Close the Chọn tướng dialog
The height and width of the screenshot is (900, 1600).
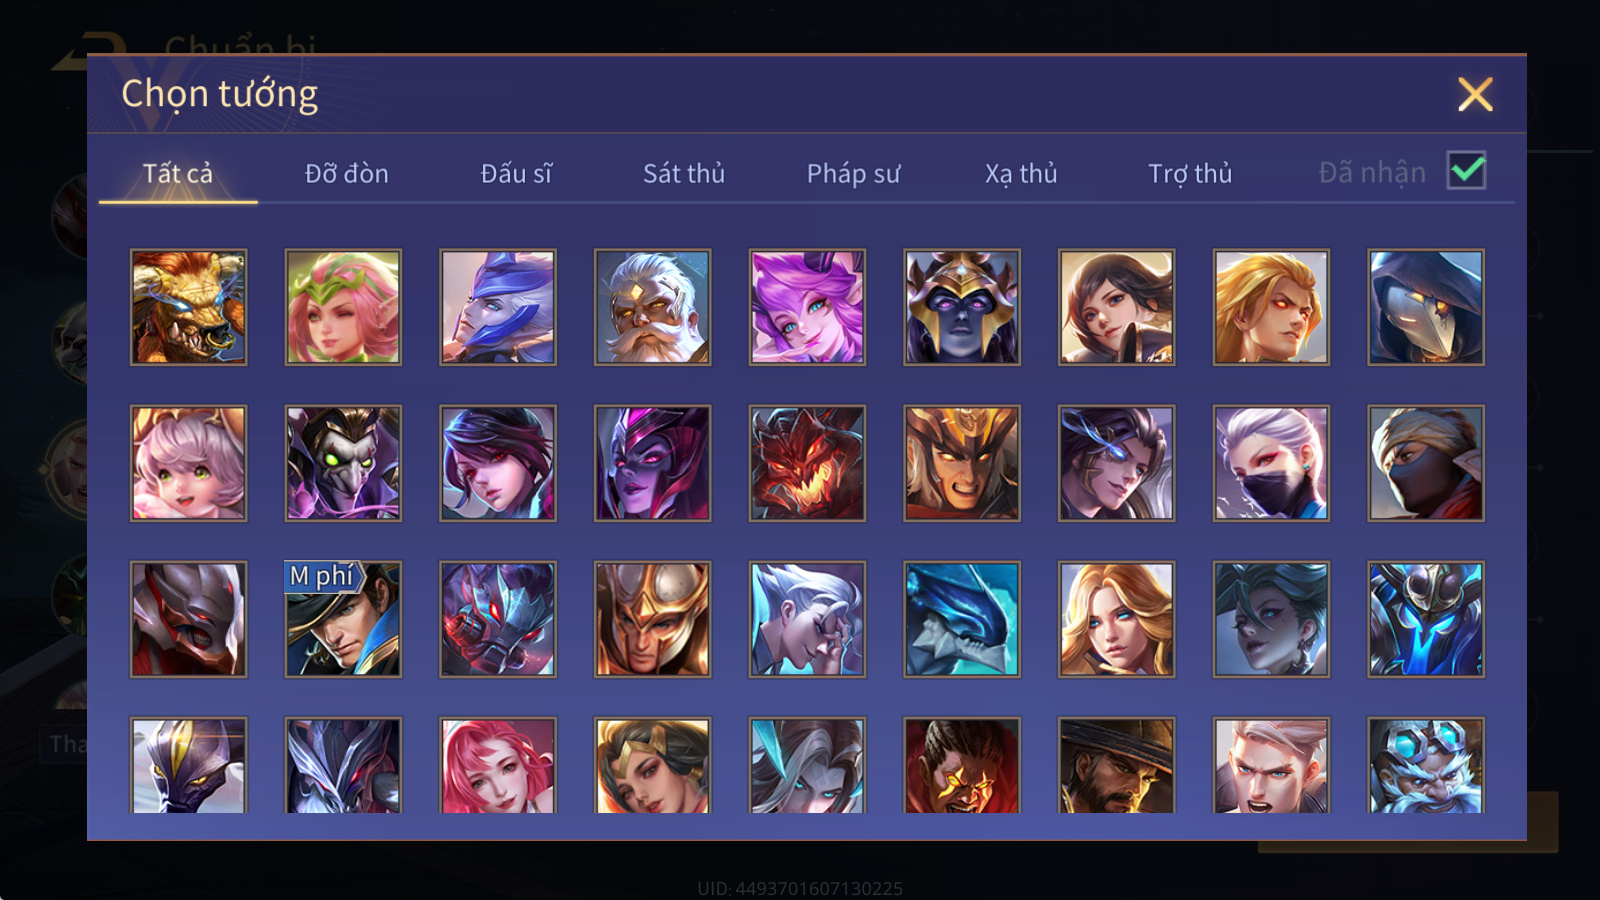coord(1475,94)
